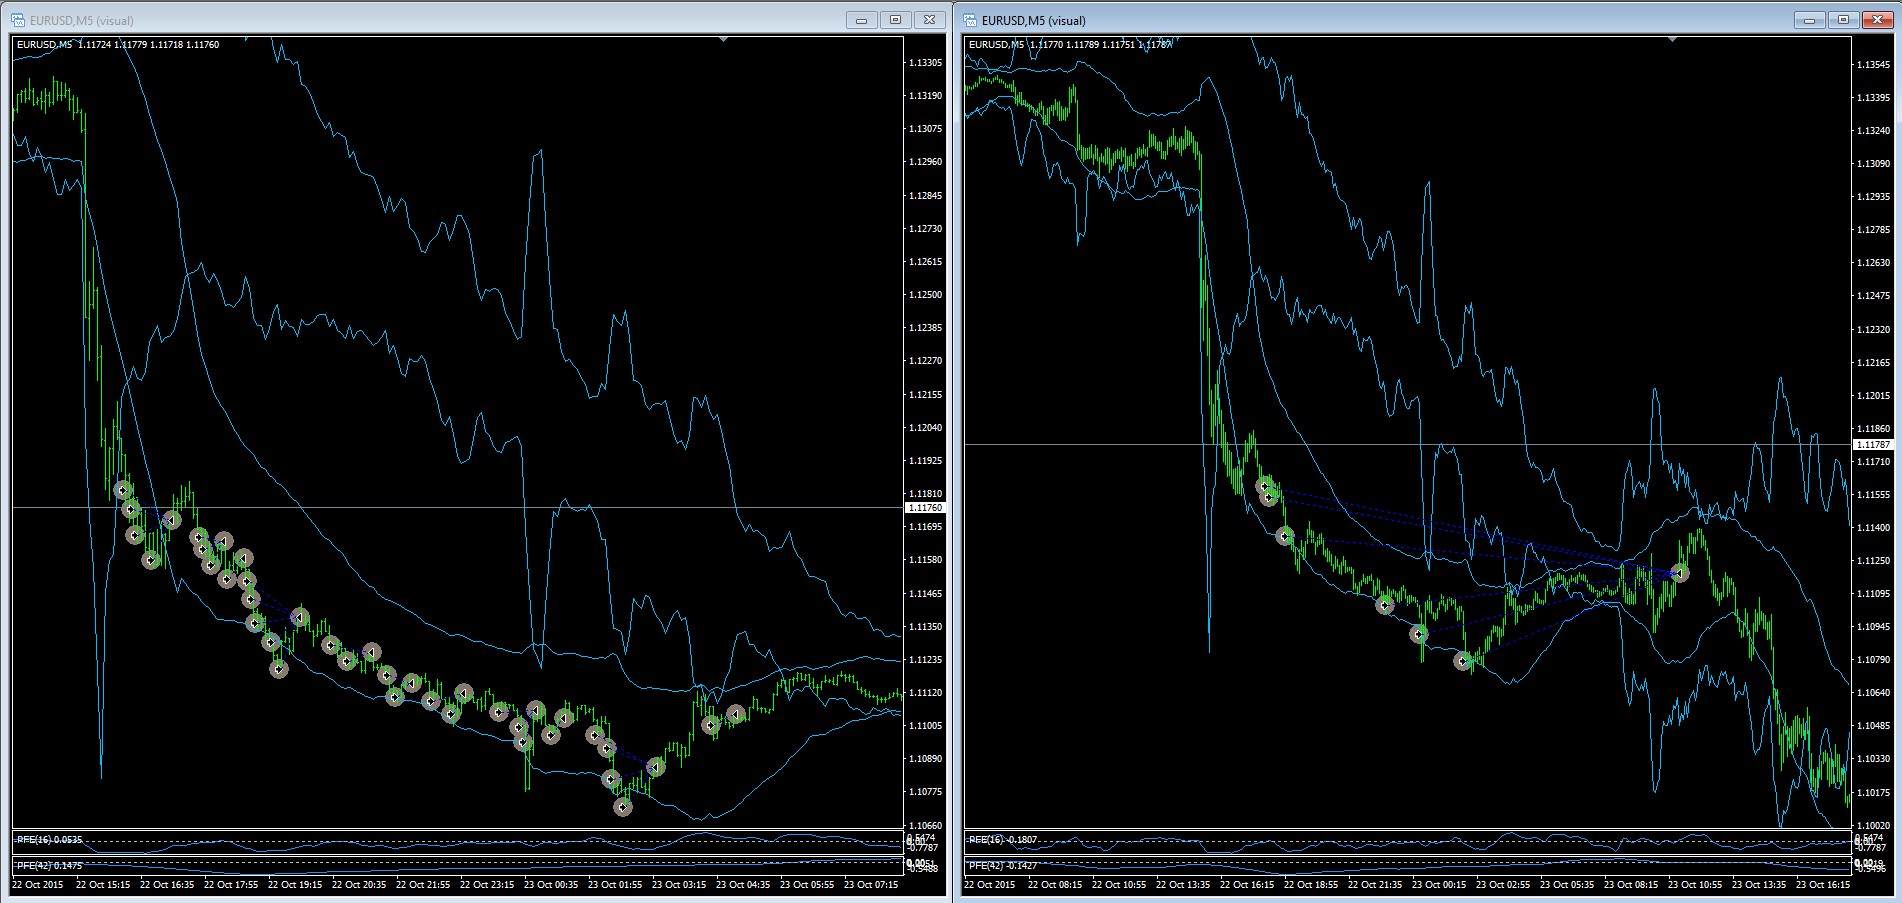This screenshot has height=903, width=1902.
Task: Click the 1.12500 price scale value
Action: click(925, 295)
